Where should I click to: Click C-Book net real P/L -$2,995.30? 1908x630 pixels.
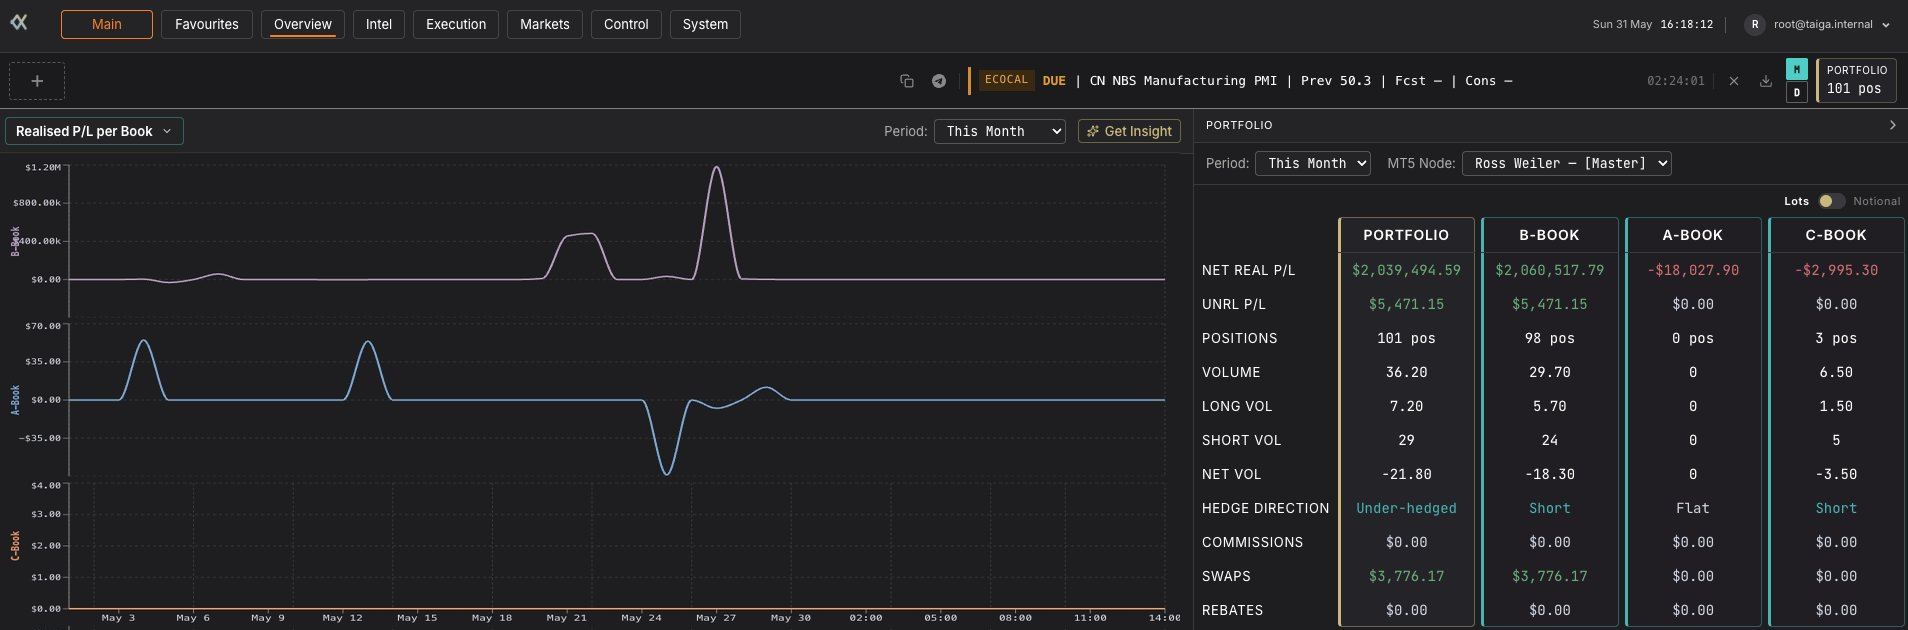tap(1836, 270)
